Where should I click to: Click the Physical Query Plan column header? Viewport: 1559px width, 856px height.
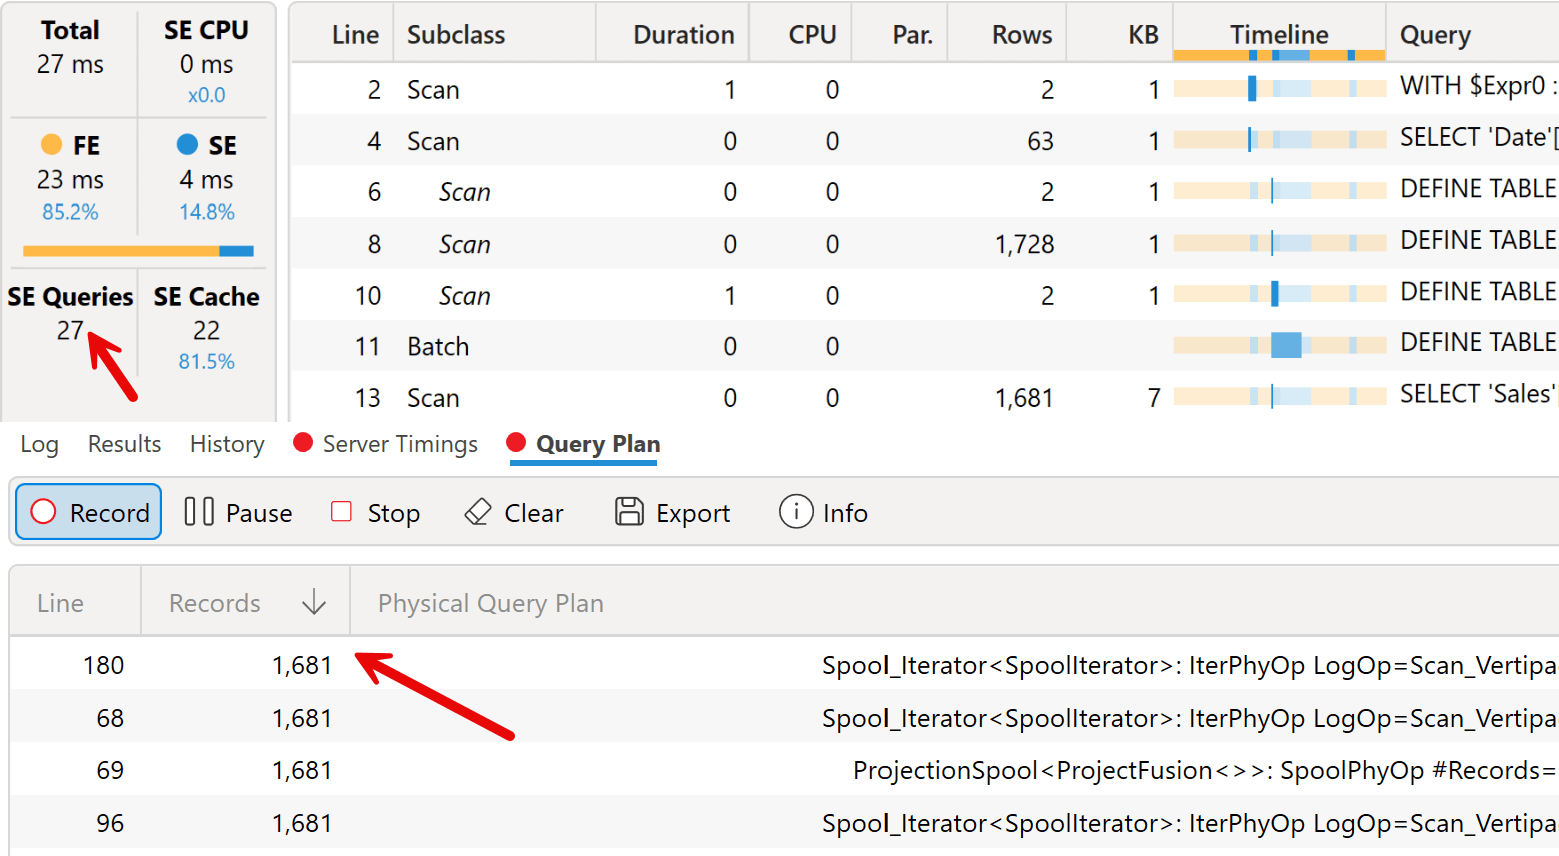click(x=490, y=603)
